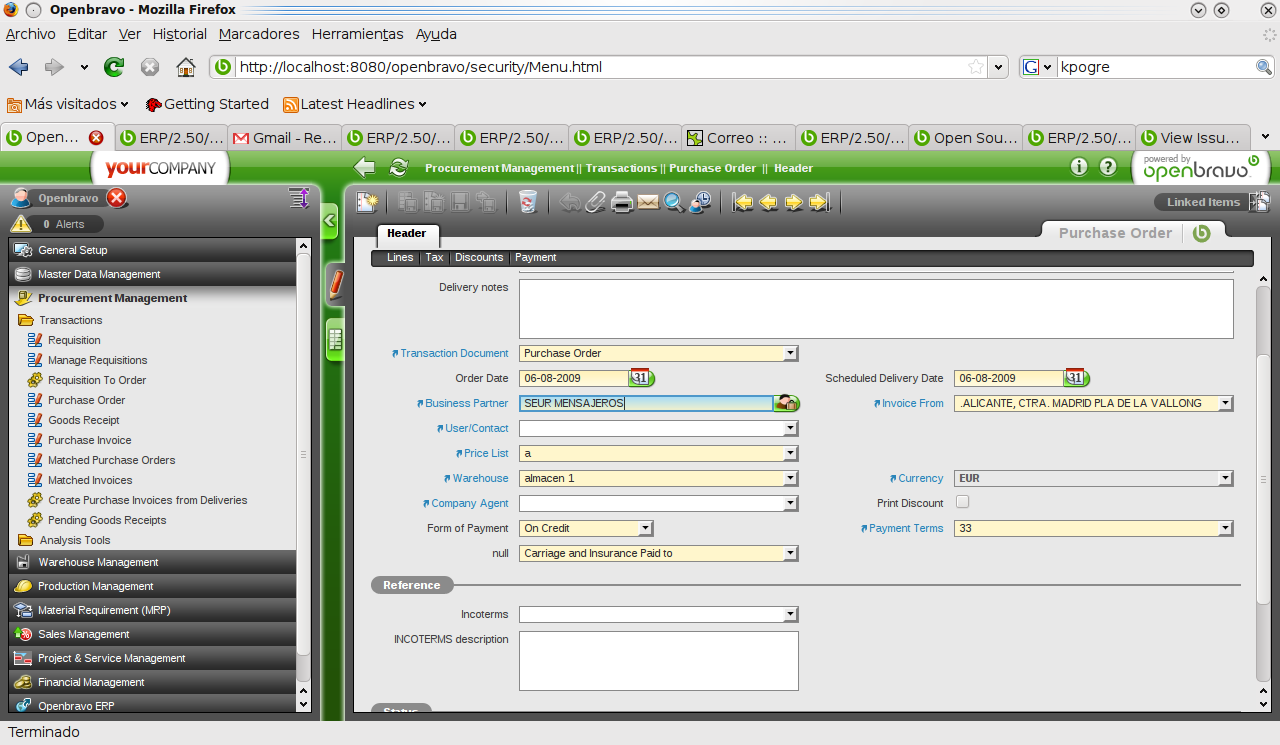Open the attachment paperclip icon
The height and width of the screenshot is (745, 1280).
click(595, 202)
